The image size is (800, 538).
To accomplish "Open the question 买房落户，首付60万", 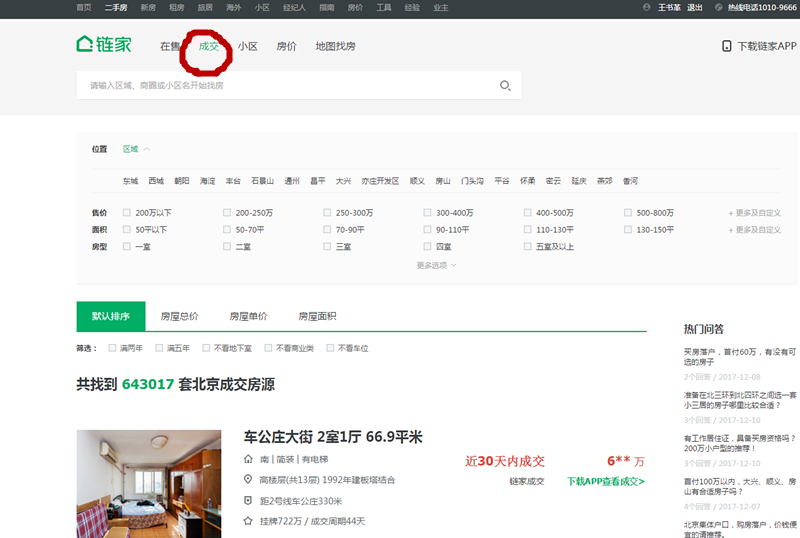I will pos(740,357).
